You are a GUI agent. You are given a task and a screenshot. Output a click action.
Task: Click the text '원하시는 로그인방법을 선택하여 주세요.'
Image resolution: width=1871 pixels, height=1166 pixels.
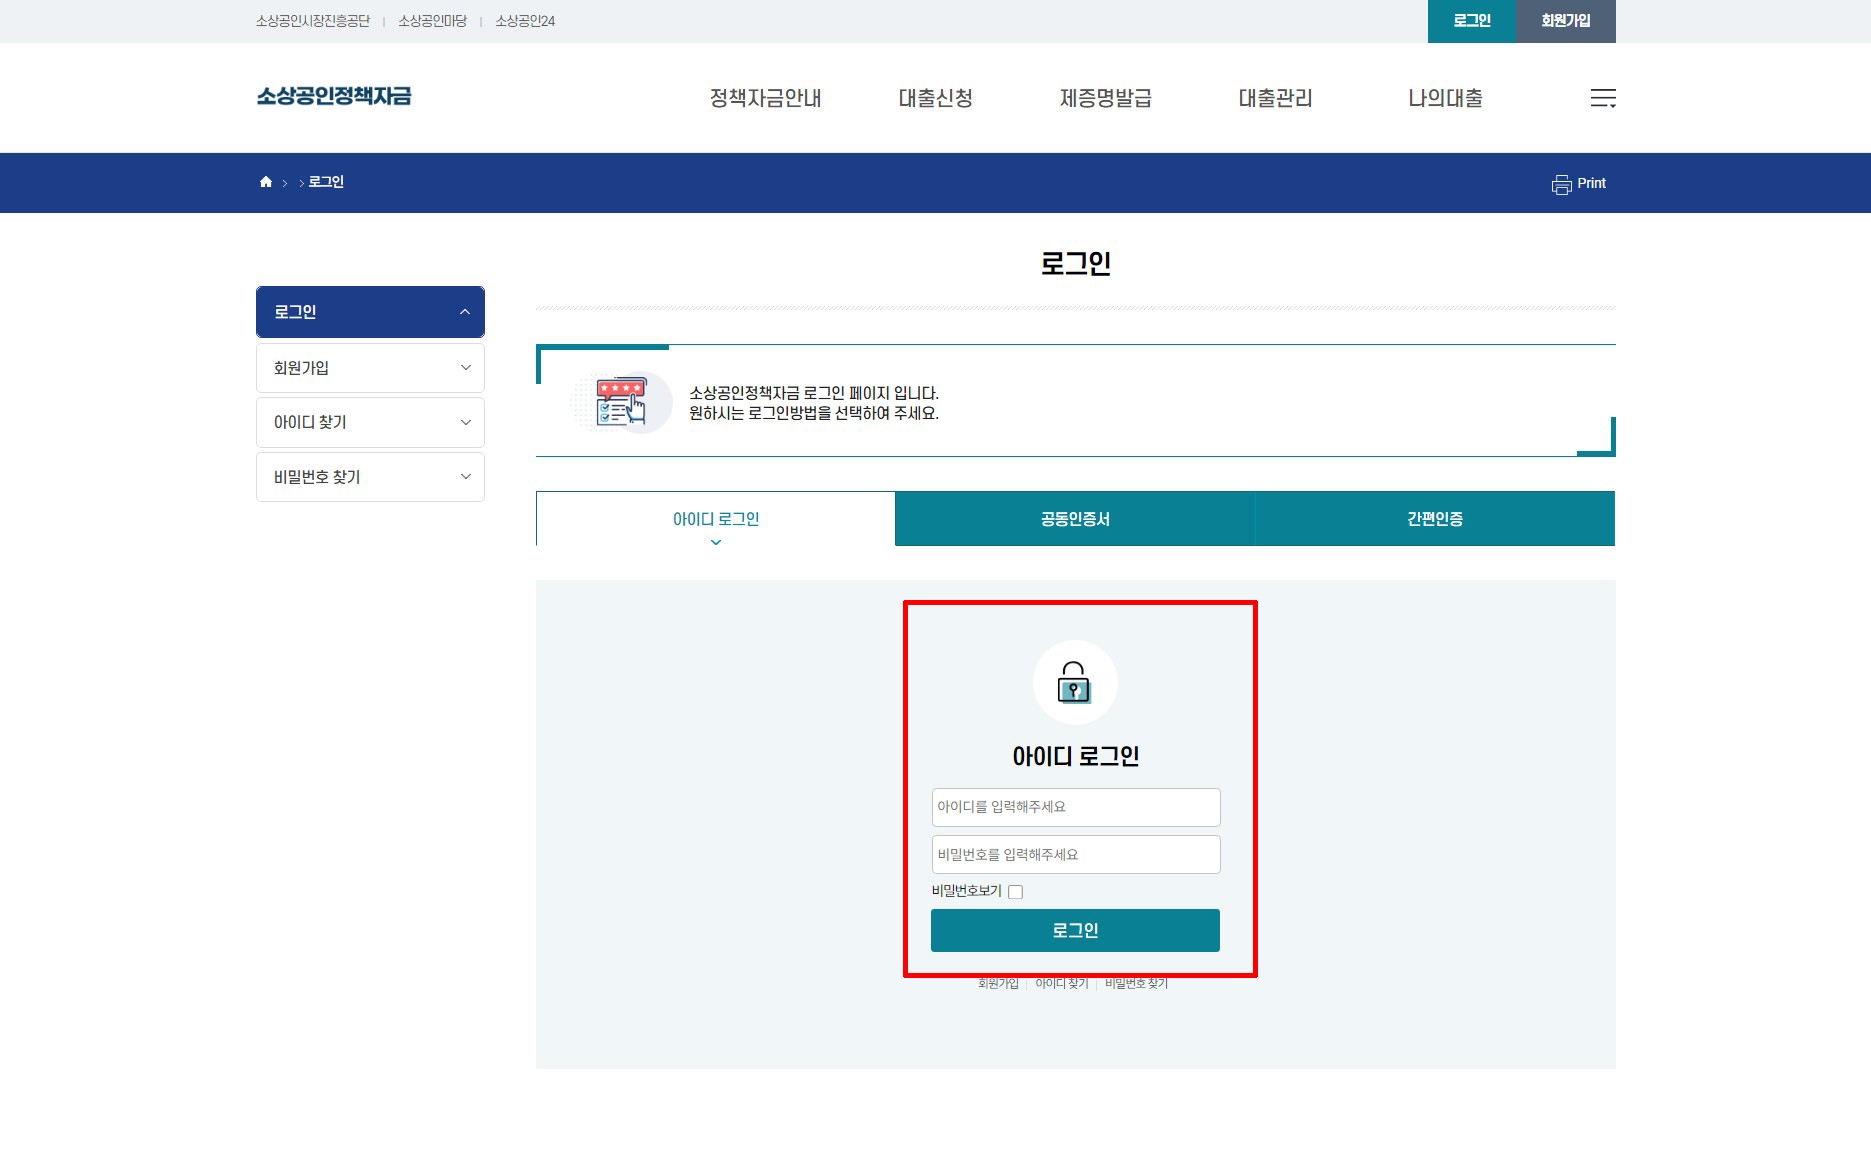814,413
